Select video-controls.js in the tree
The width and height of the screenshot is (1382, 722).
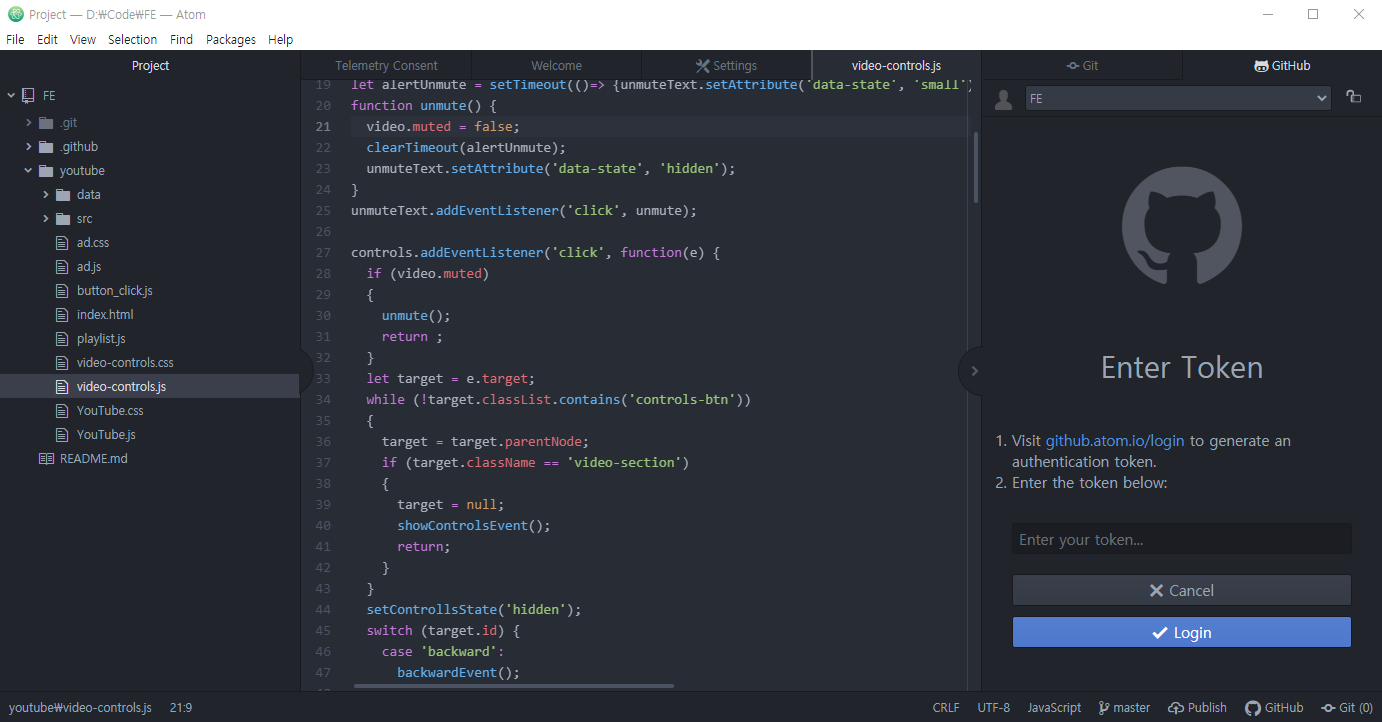pos(150,386)
